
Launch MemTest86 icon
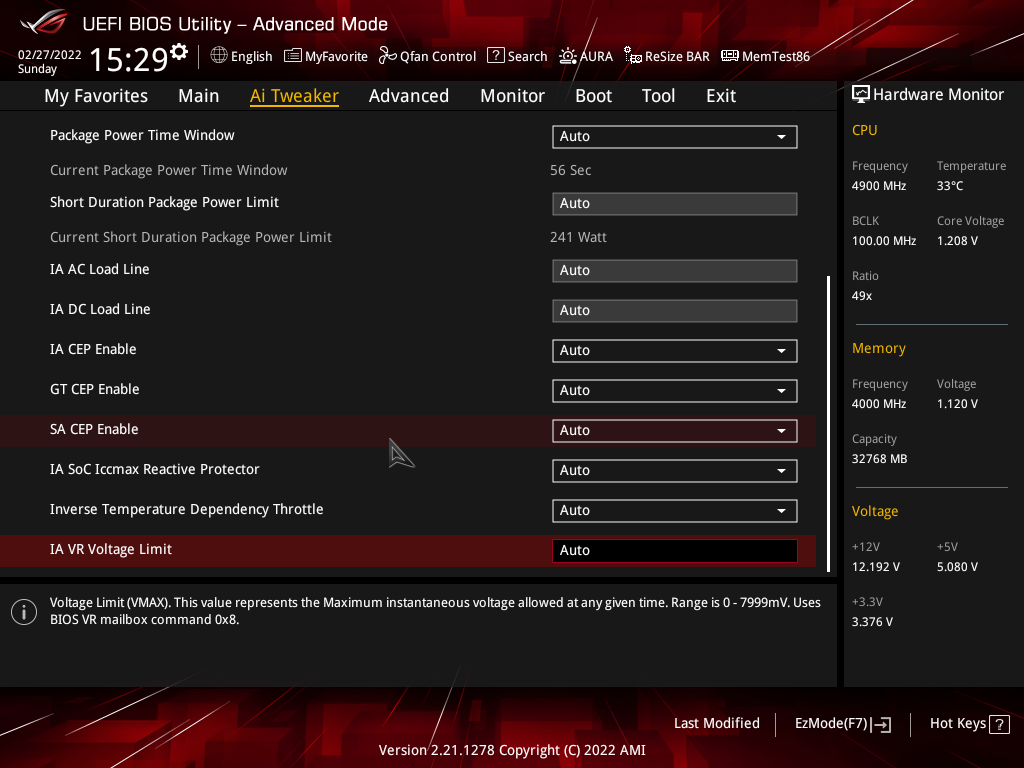pyautogui.click(x=729, y=56)
